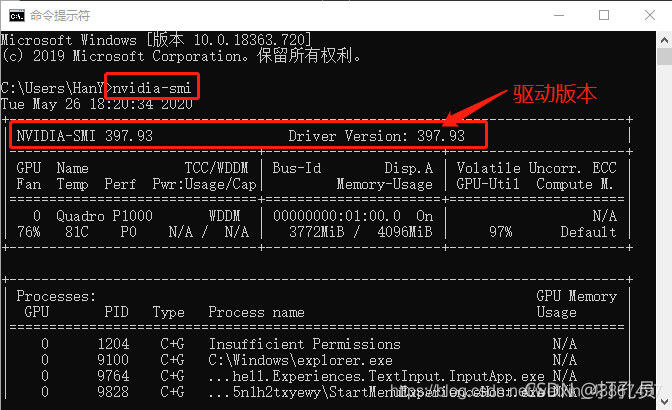Click the 'Insufficient Permissions' process name
672x410 pixels.
click(x=305, y=344)
